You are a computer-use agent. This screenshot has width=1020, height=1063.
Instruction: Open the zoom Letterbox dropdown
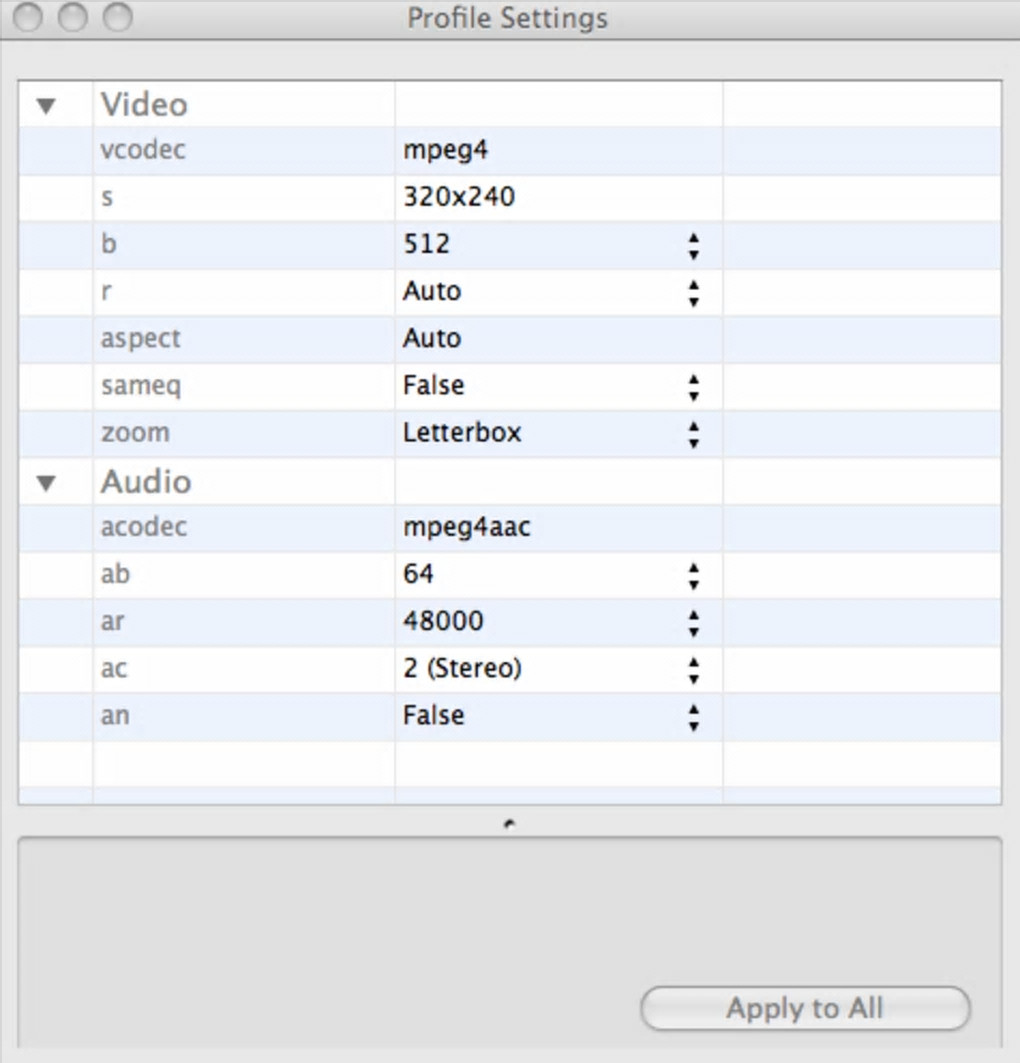[x=693, y=433]
